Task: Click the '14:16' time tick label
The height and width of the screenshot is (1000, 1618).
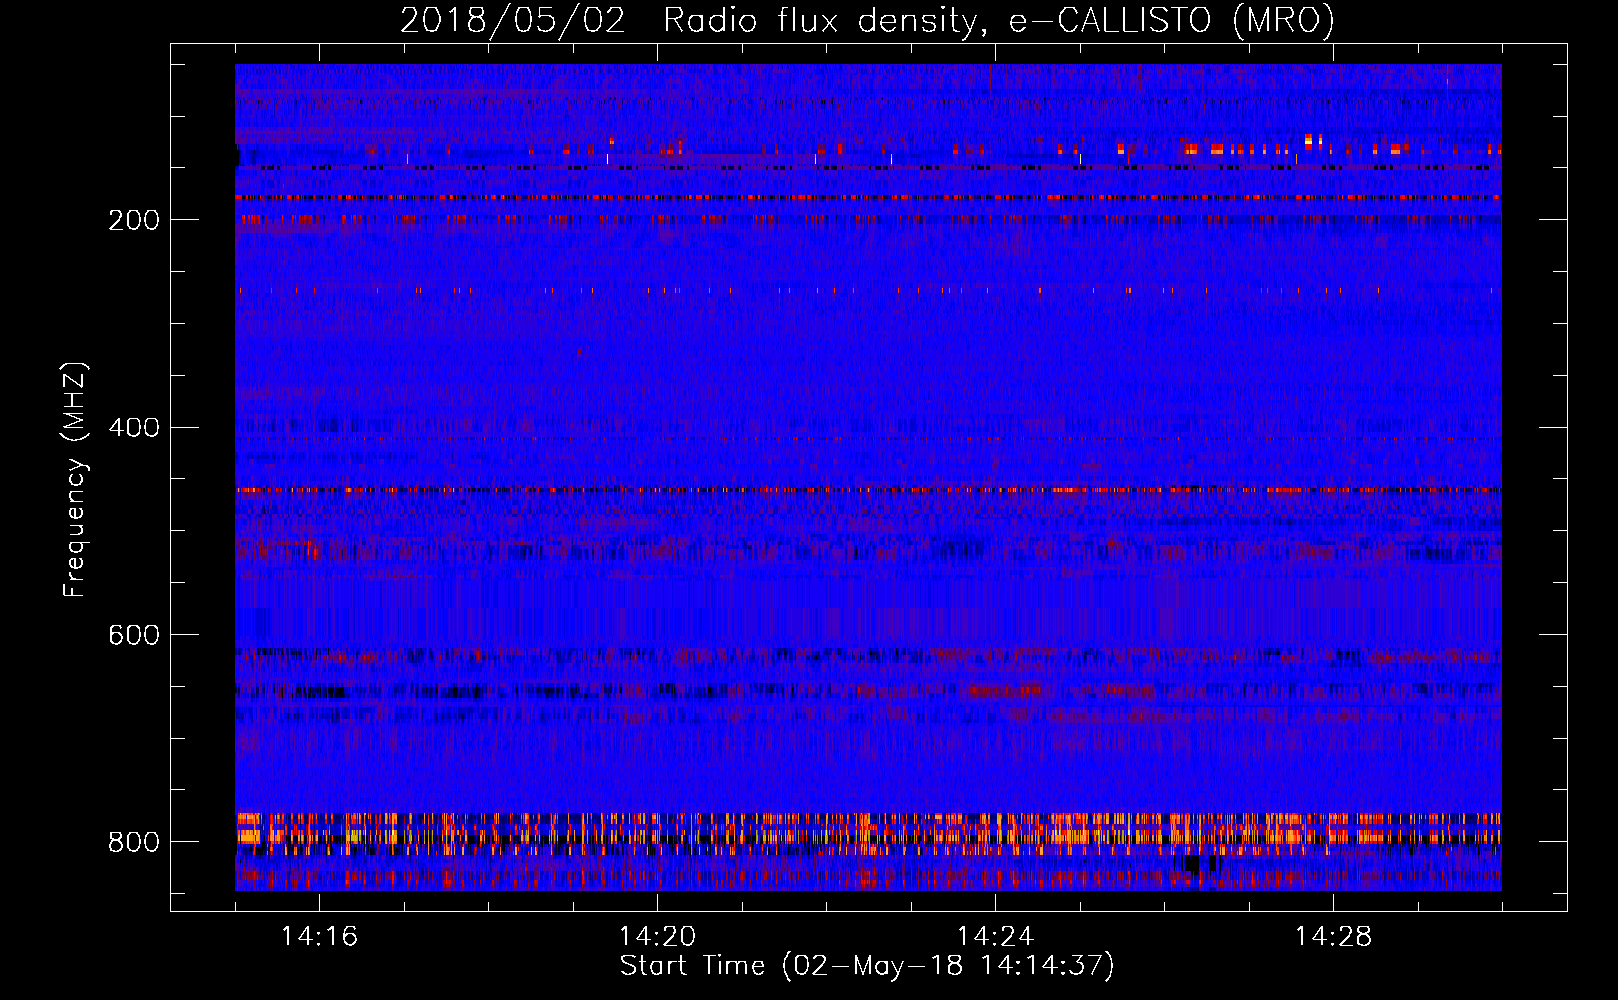Action: [x=319, y=937]
